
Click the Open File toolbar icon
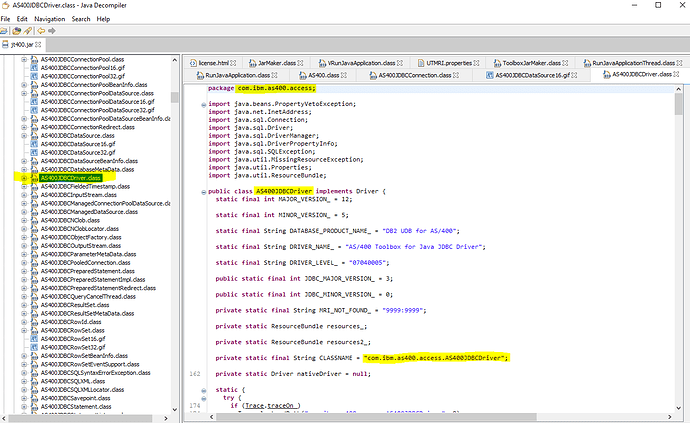pos(4,31)
